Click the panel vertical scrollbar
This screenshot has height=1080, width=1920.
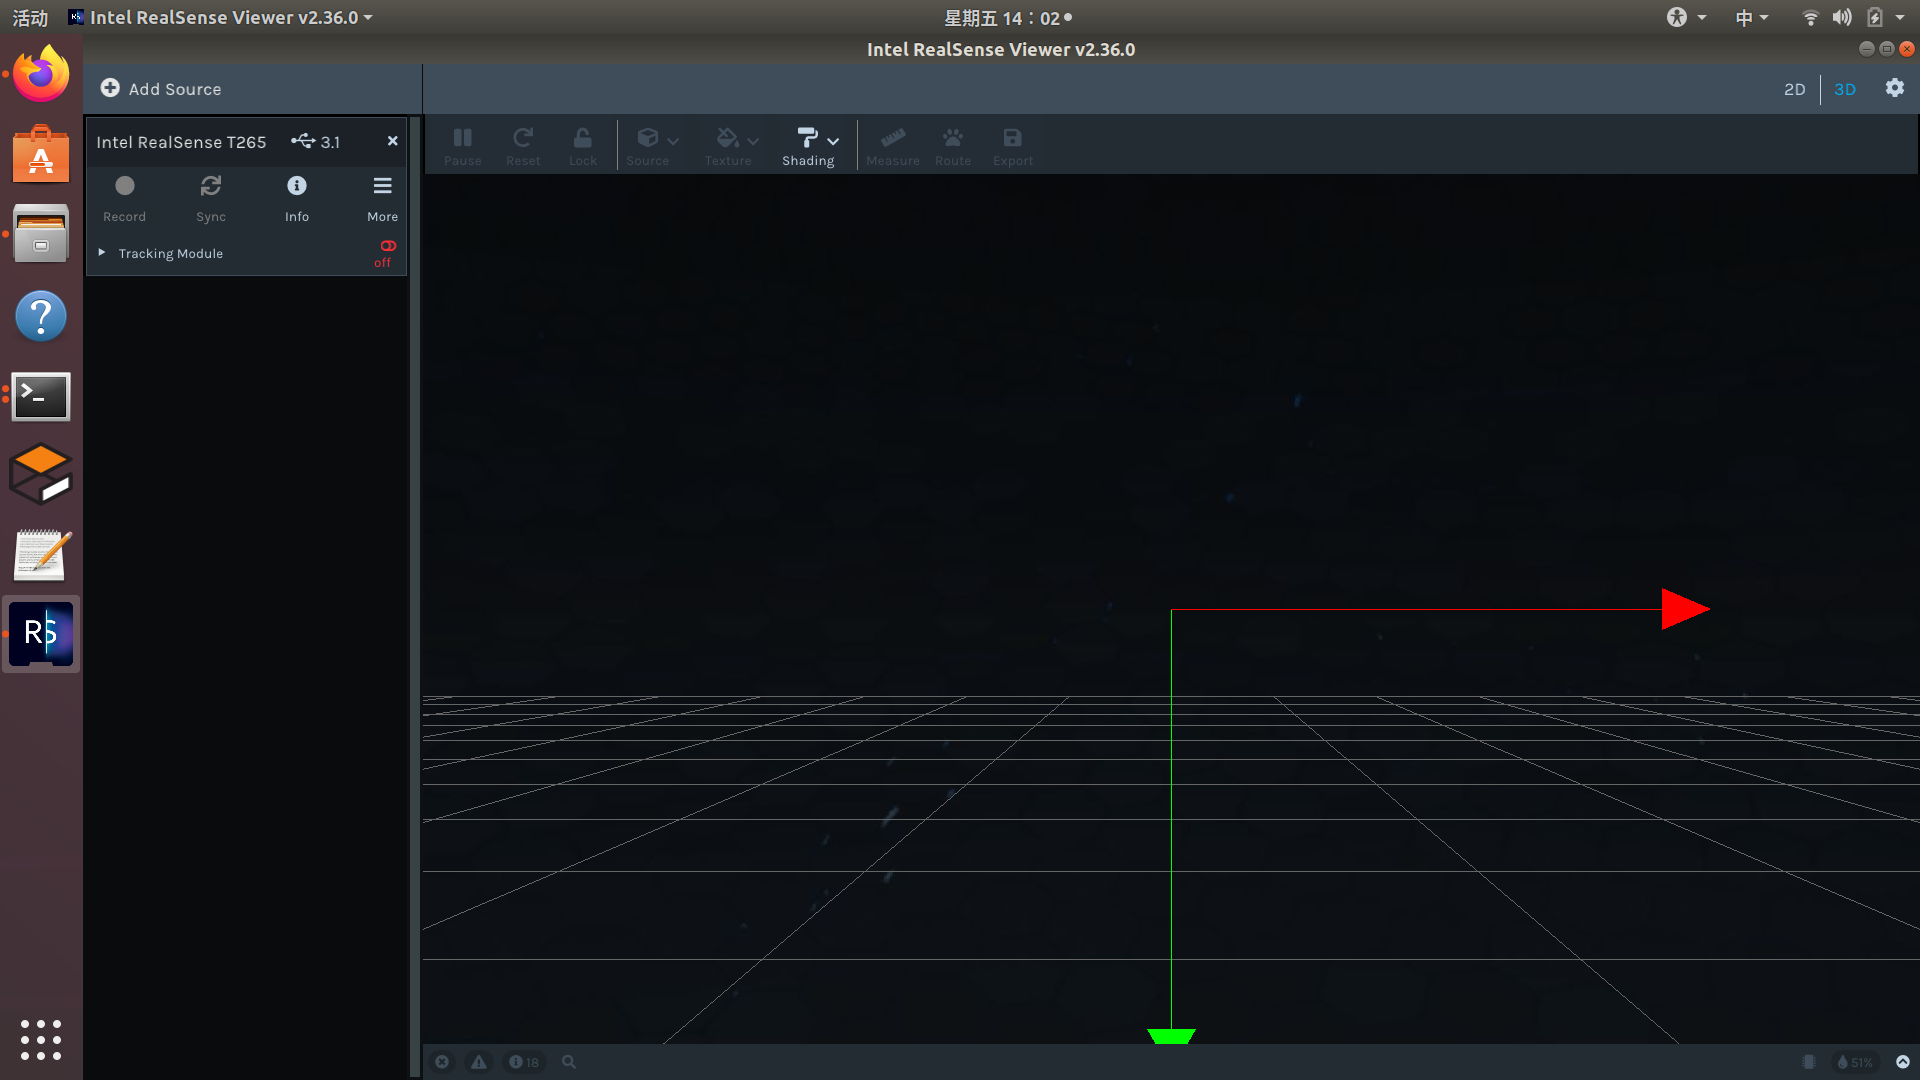414,597
